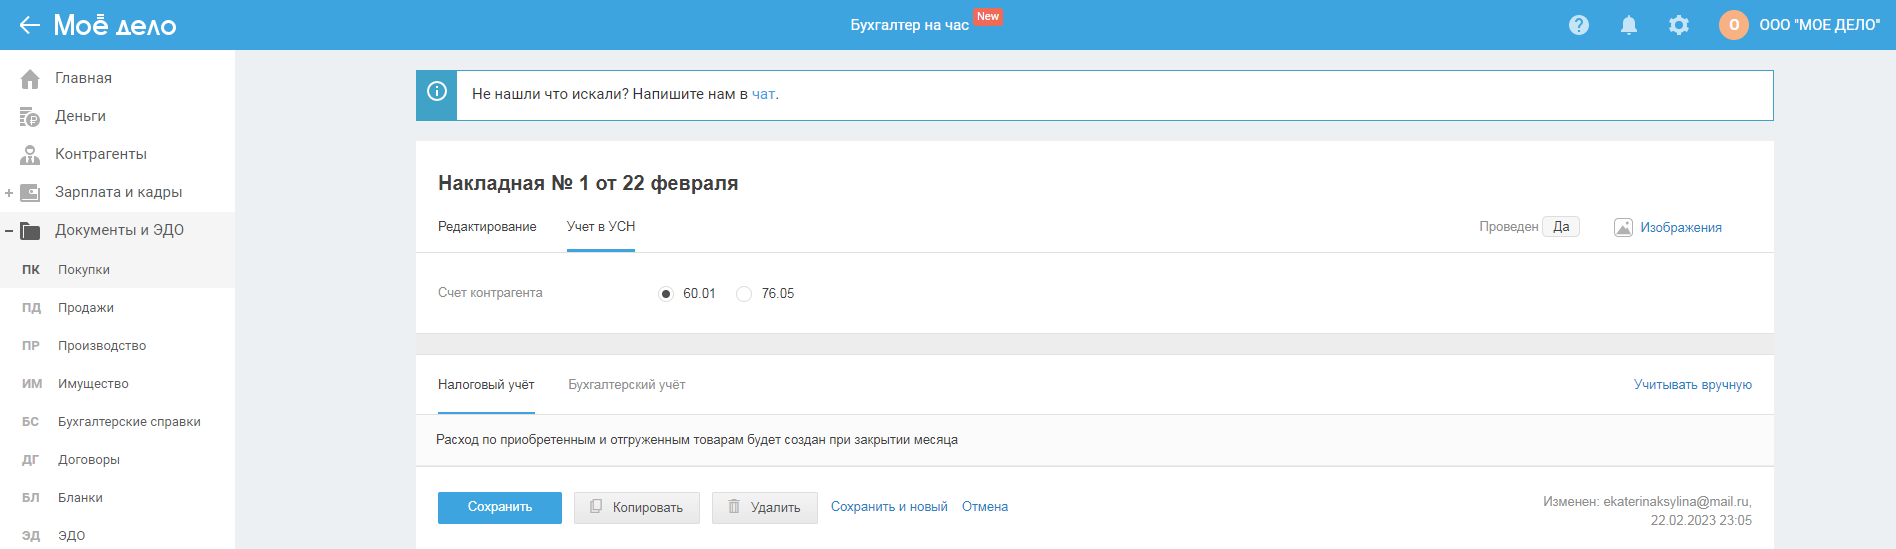Open settings gear icon
Image resolution: width=1896 pixels, height=549 pixels.
coord(1678,25)
